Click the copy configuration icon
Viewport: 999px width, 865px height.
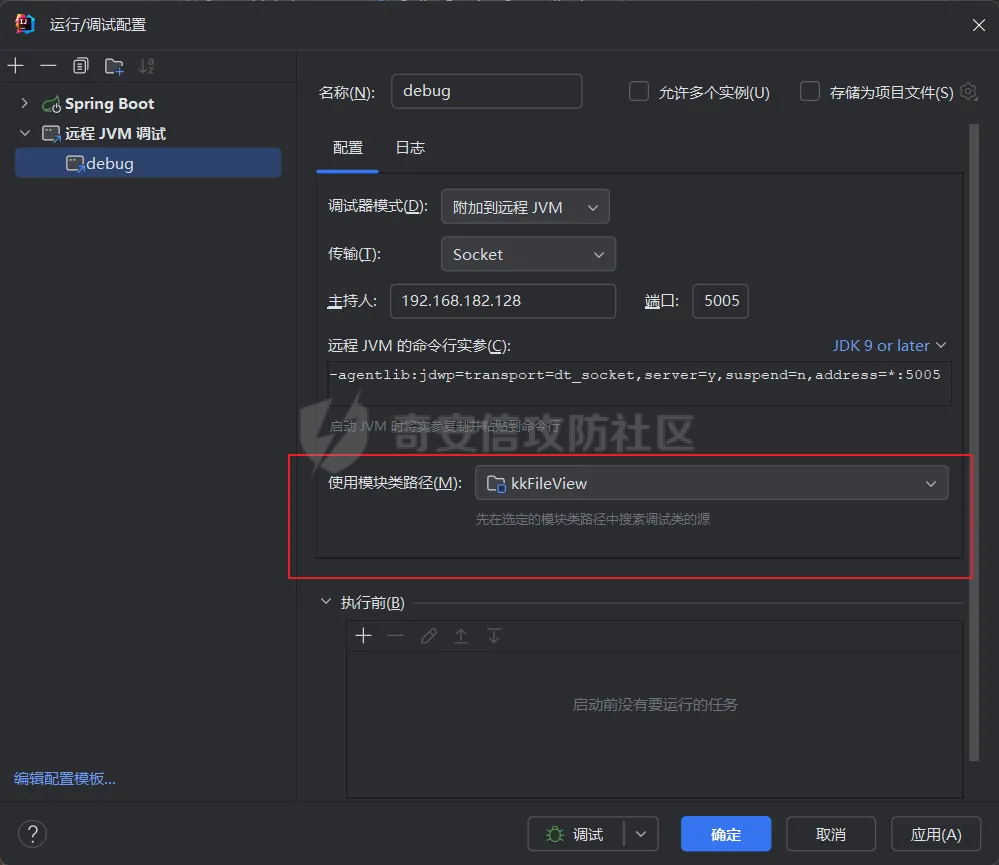81,66
